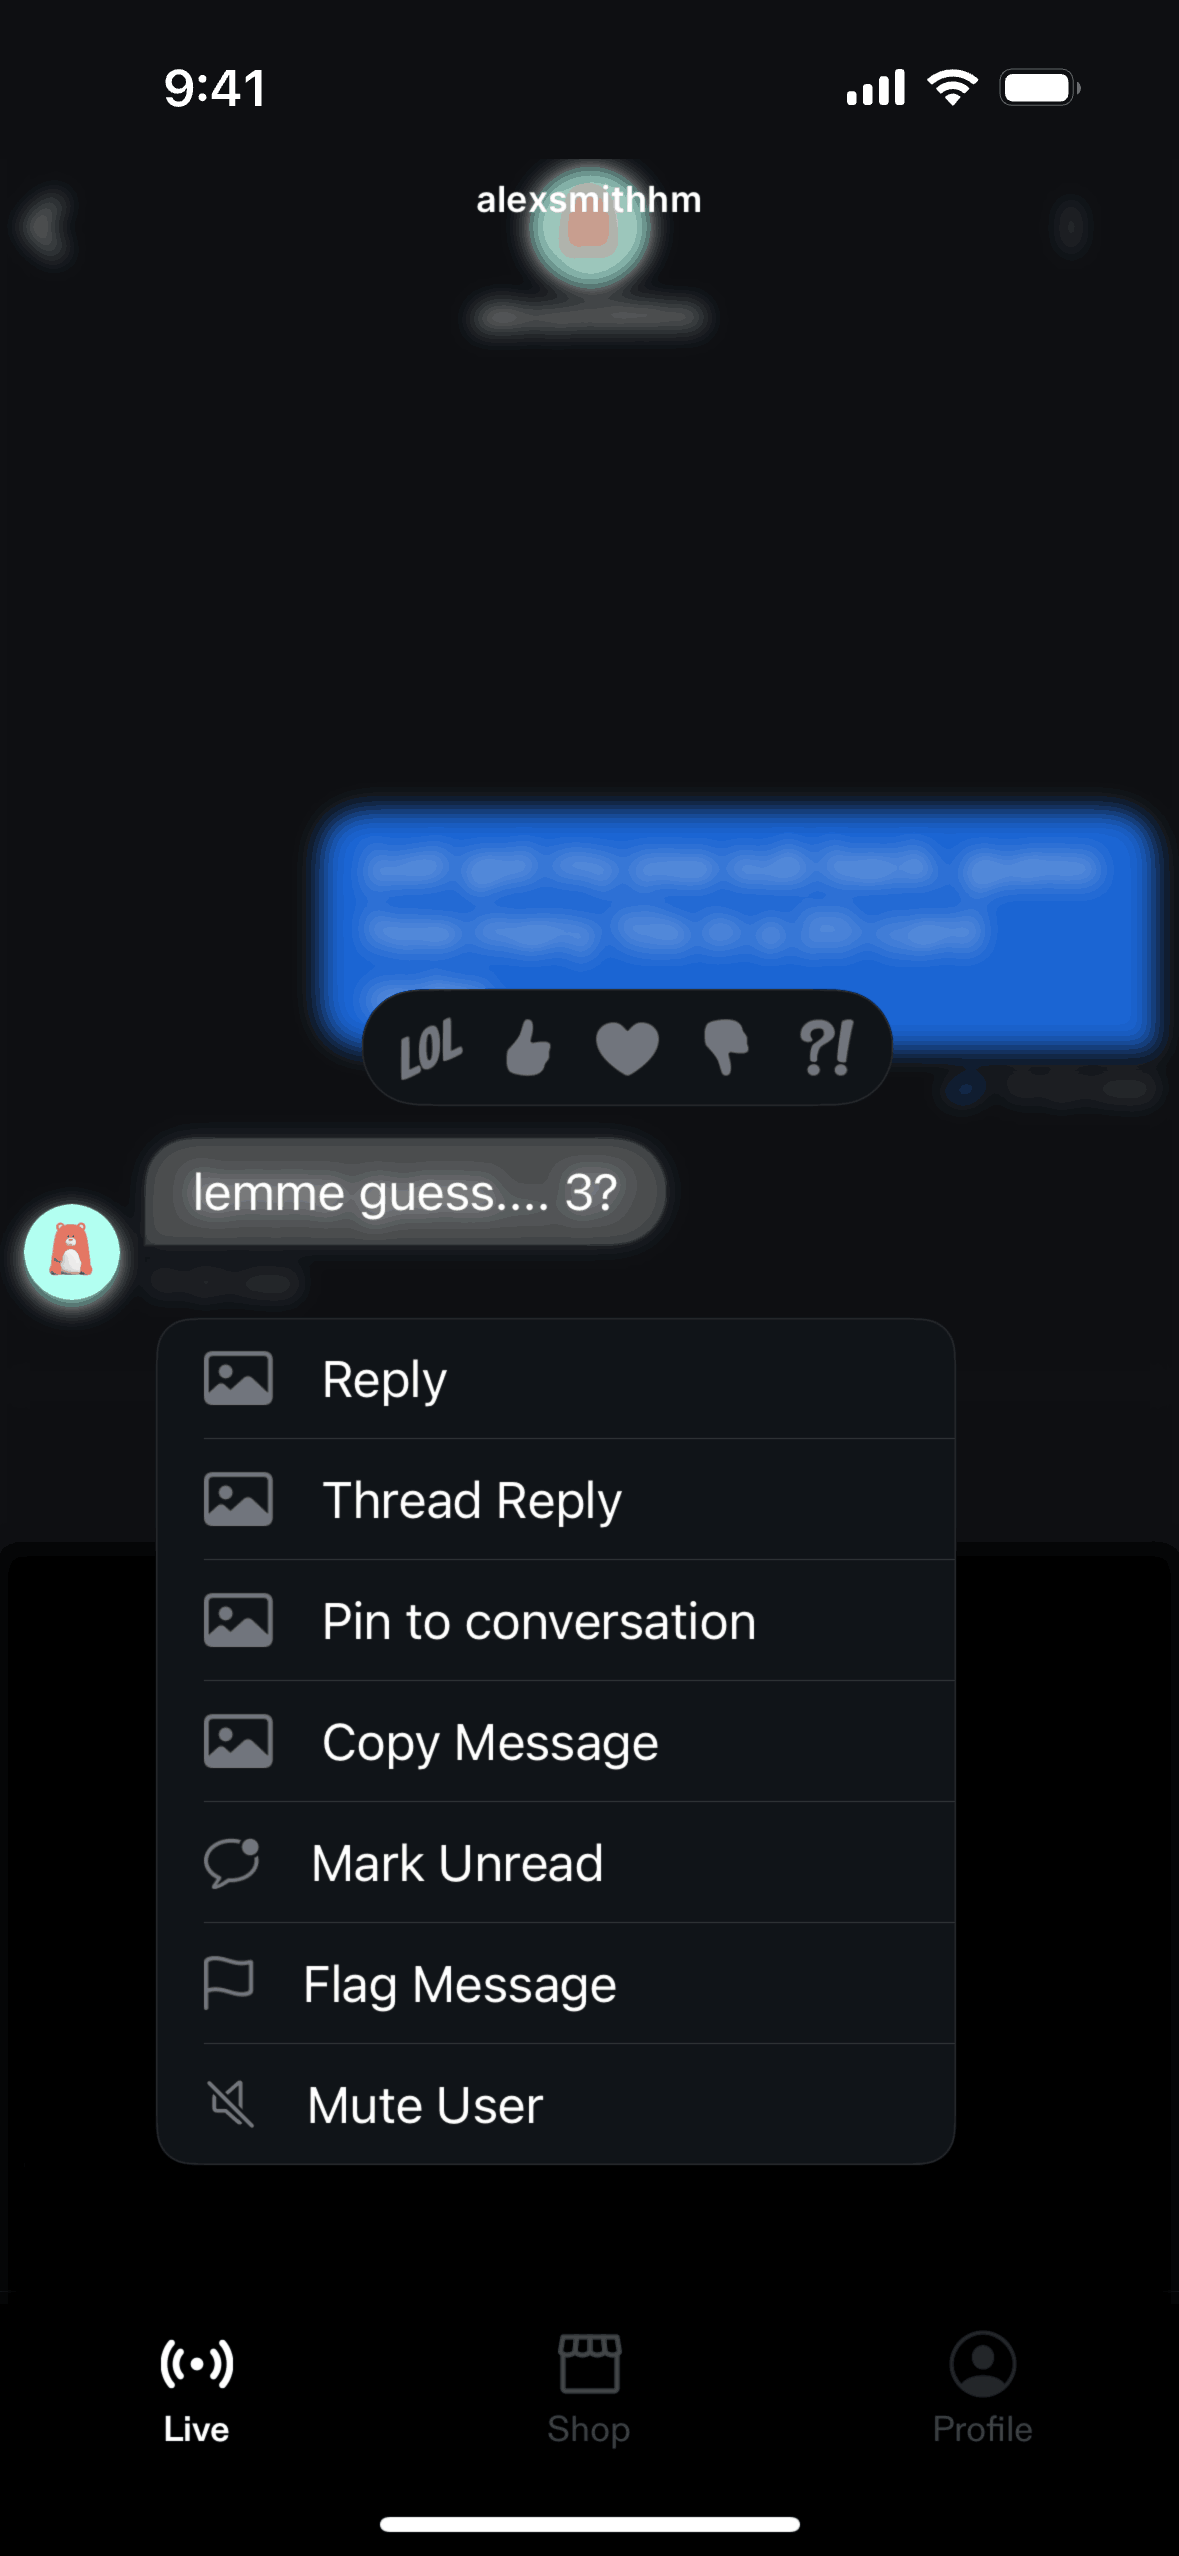1179x2556 pixels.
Task: Click the image icon beside Reply
Action: [238, 1379]
